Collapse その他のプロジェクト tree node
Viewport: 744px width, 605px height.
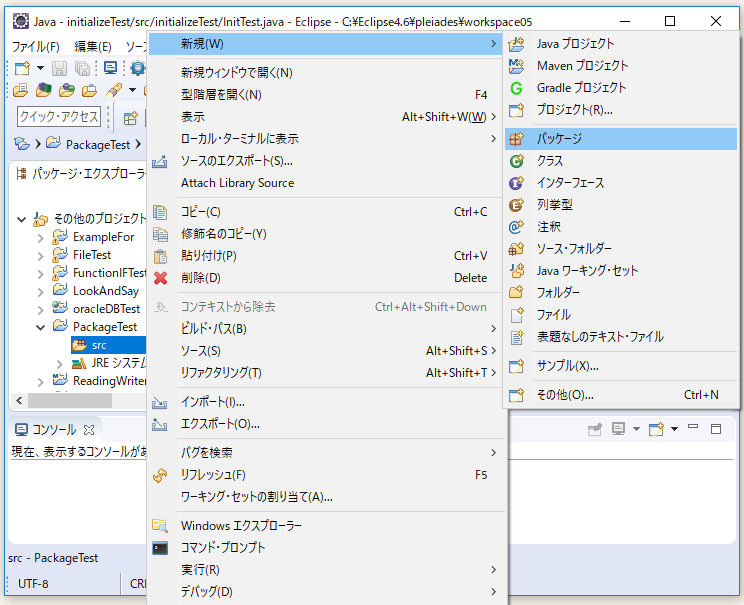21,219
